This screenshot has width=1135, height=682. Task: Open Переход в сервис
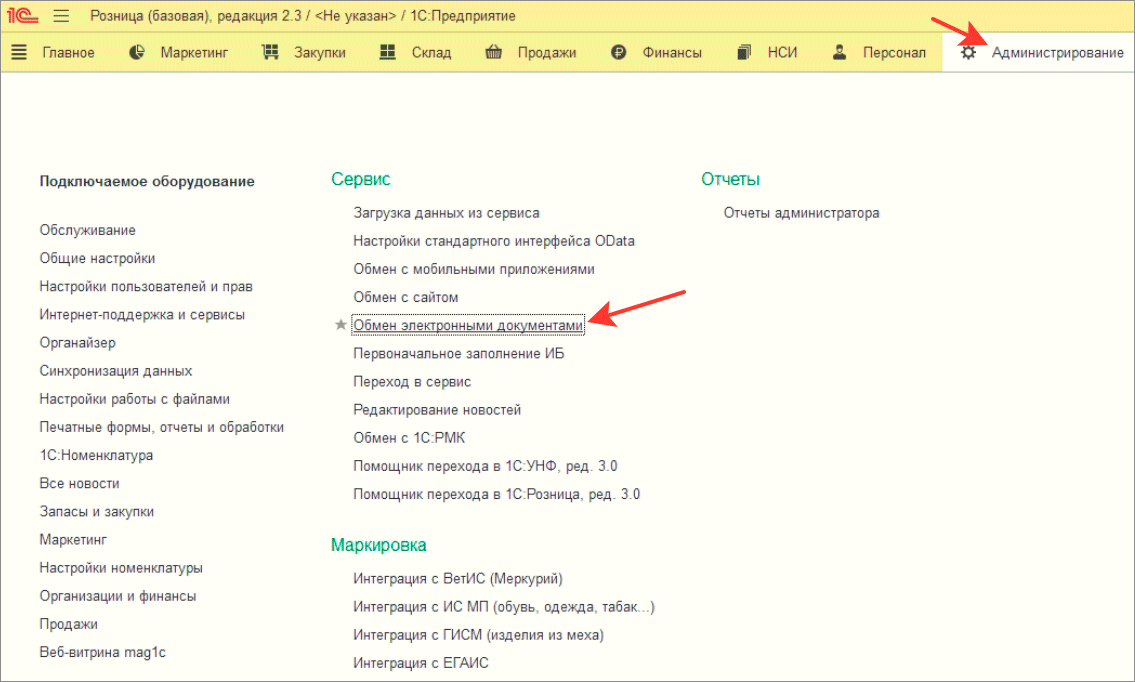click(412, 382)
